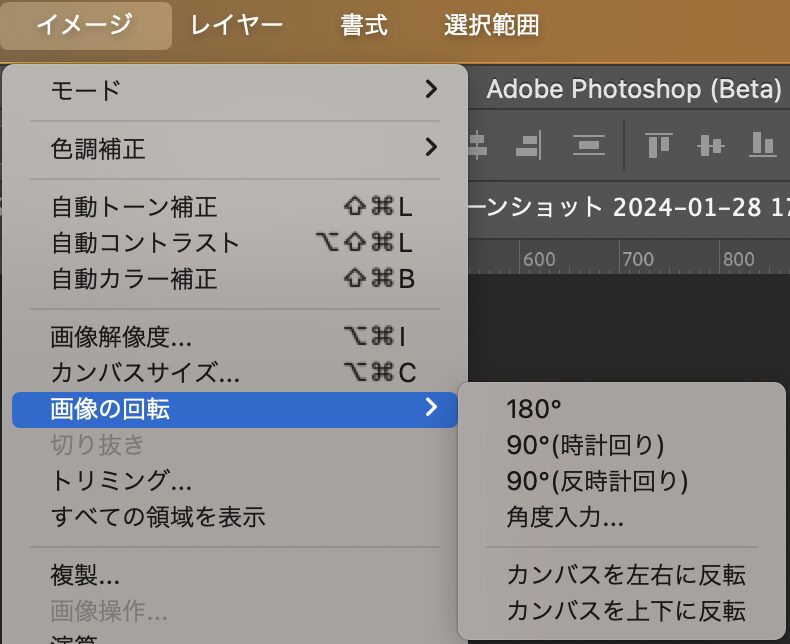790x644 pixels.
Task: Click the align vertical centers icon
Action: [710, 145]
